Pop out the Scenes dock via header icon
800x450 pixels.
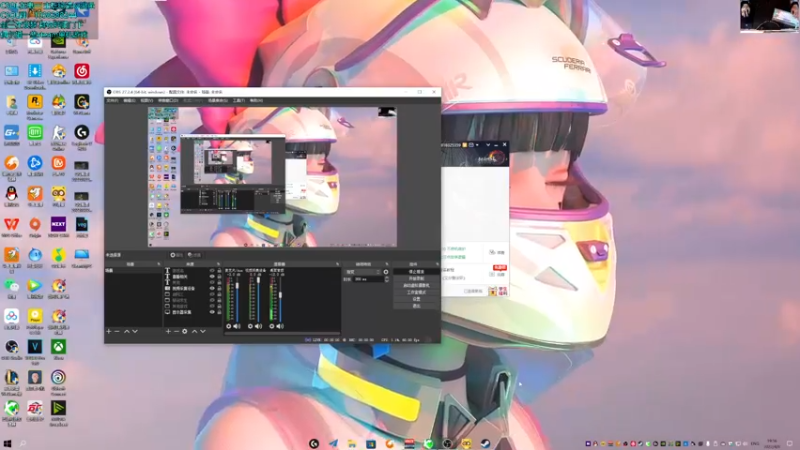(x=159, y=264)
